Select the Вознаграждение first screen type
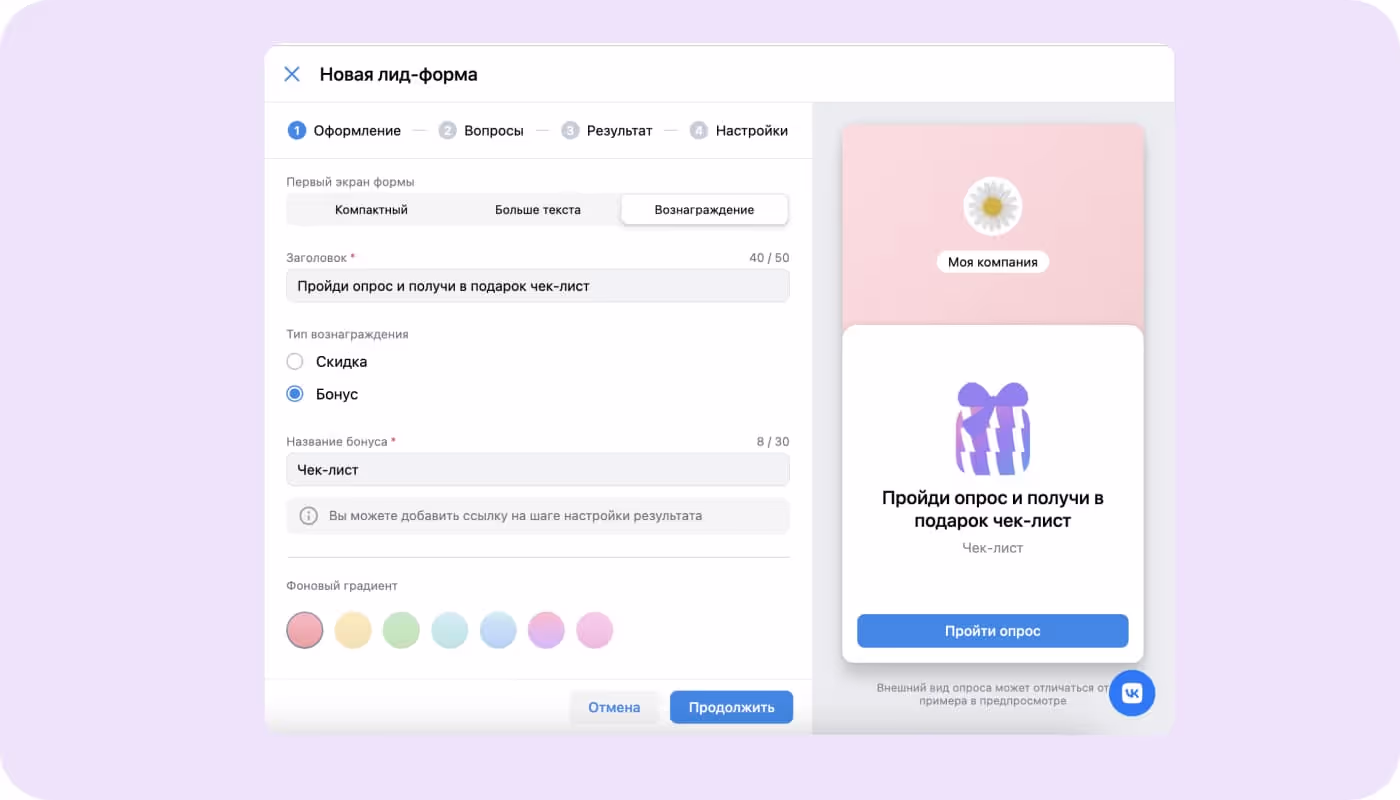The height and width of the screenshot is (800, 1400). pyautogui.click(x=704, y=210)
